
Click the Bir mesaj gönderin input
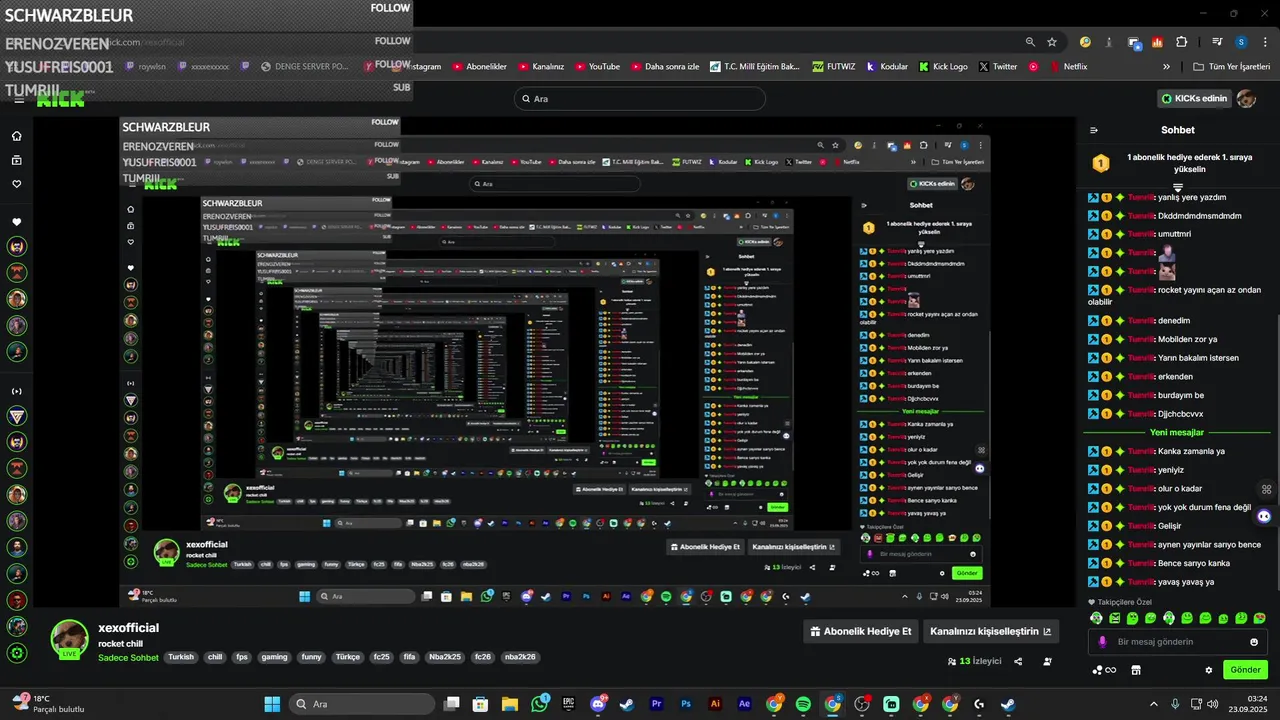pos(1178,642)
